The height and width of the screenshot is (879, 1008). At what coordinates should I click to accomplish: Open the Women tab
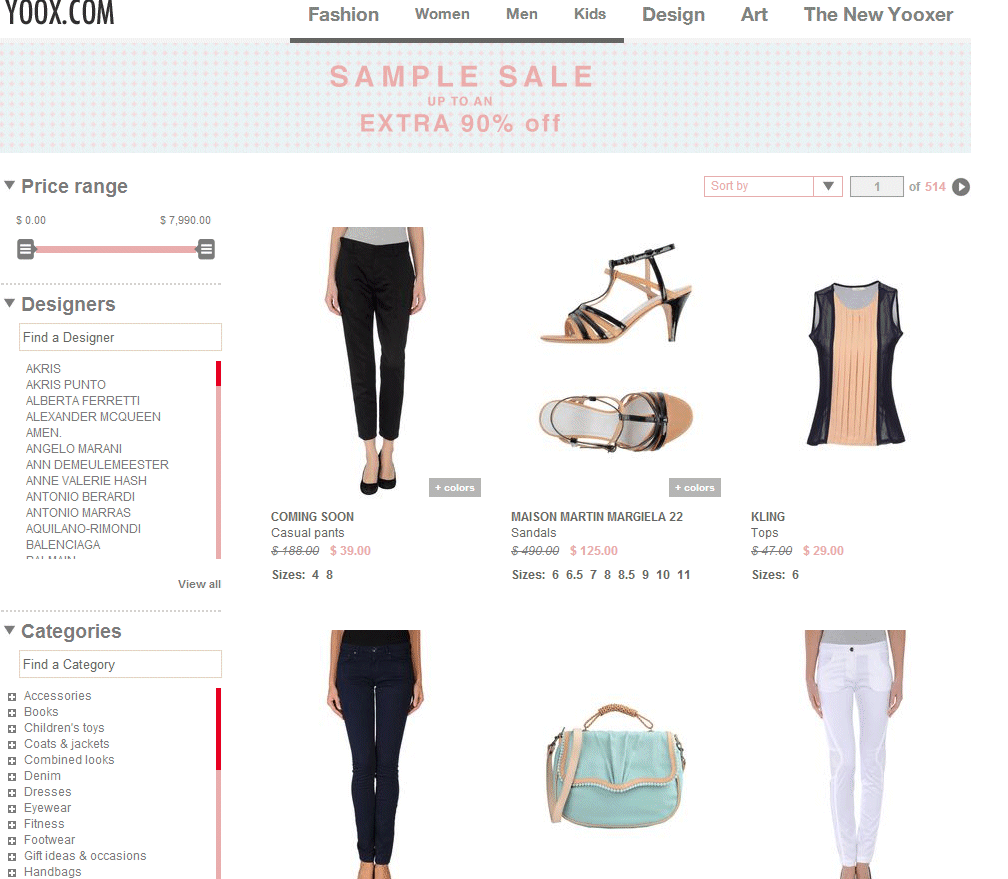442,14
